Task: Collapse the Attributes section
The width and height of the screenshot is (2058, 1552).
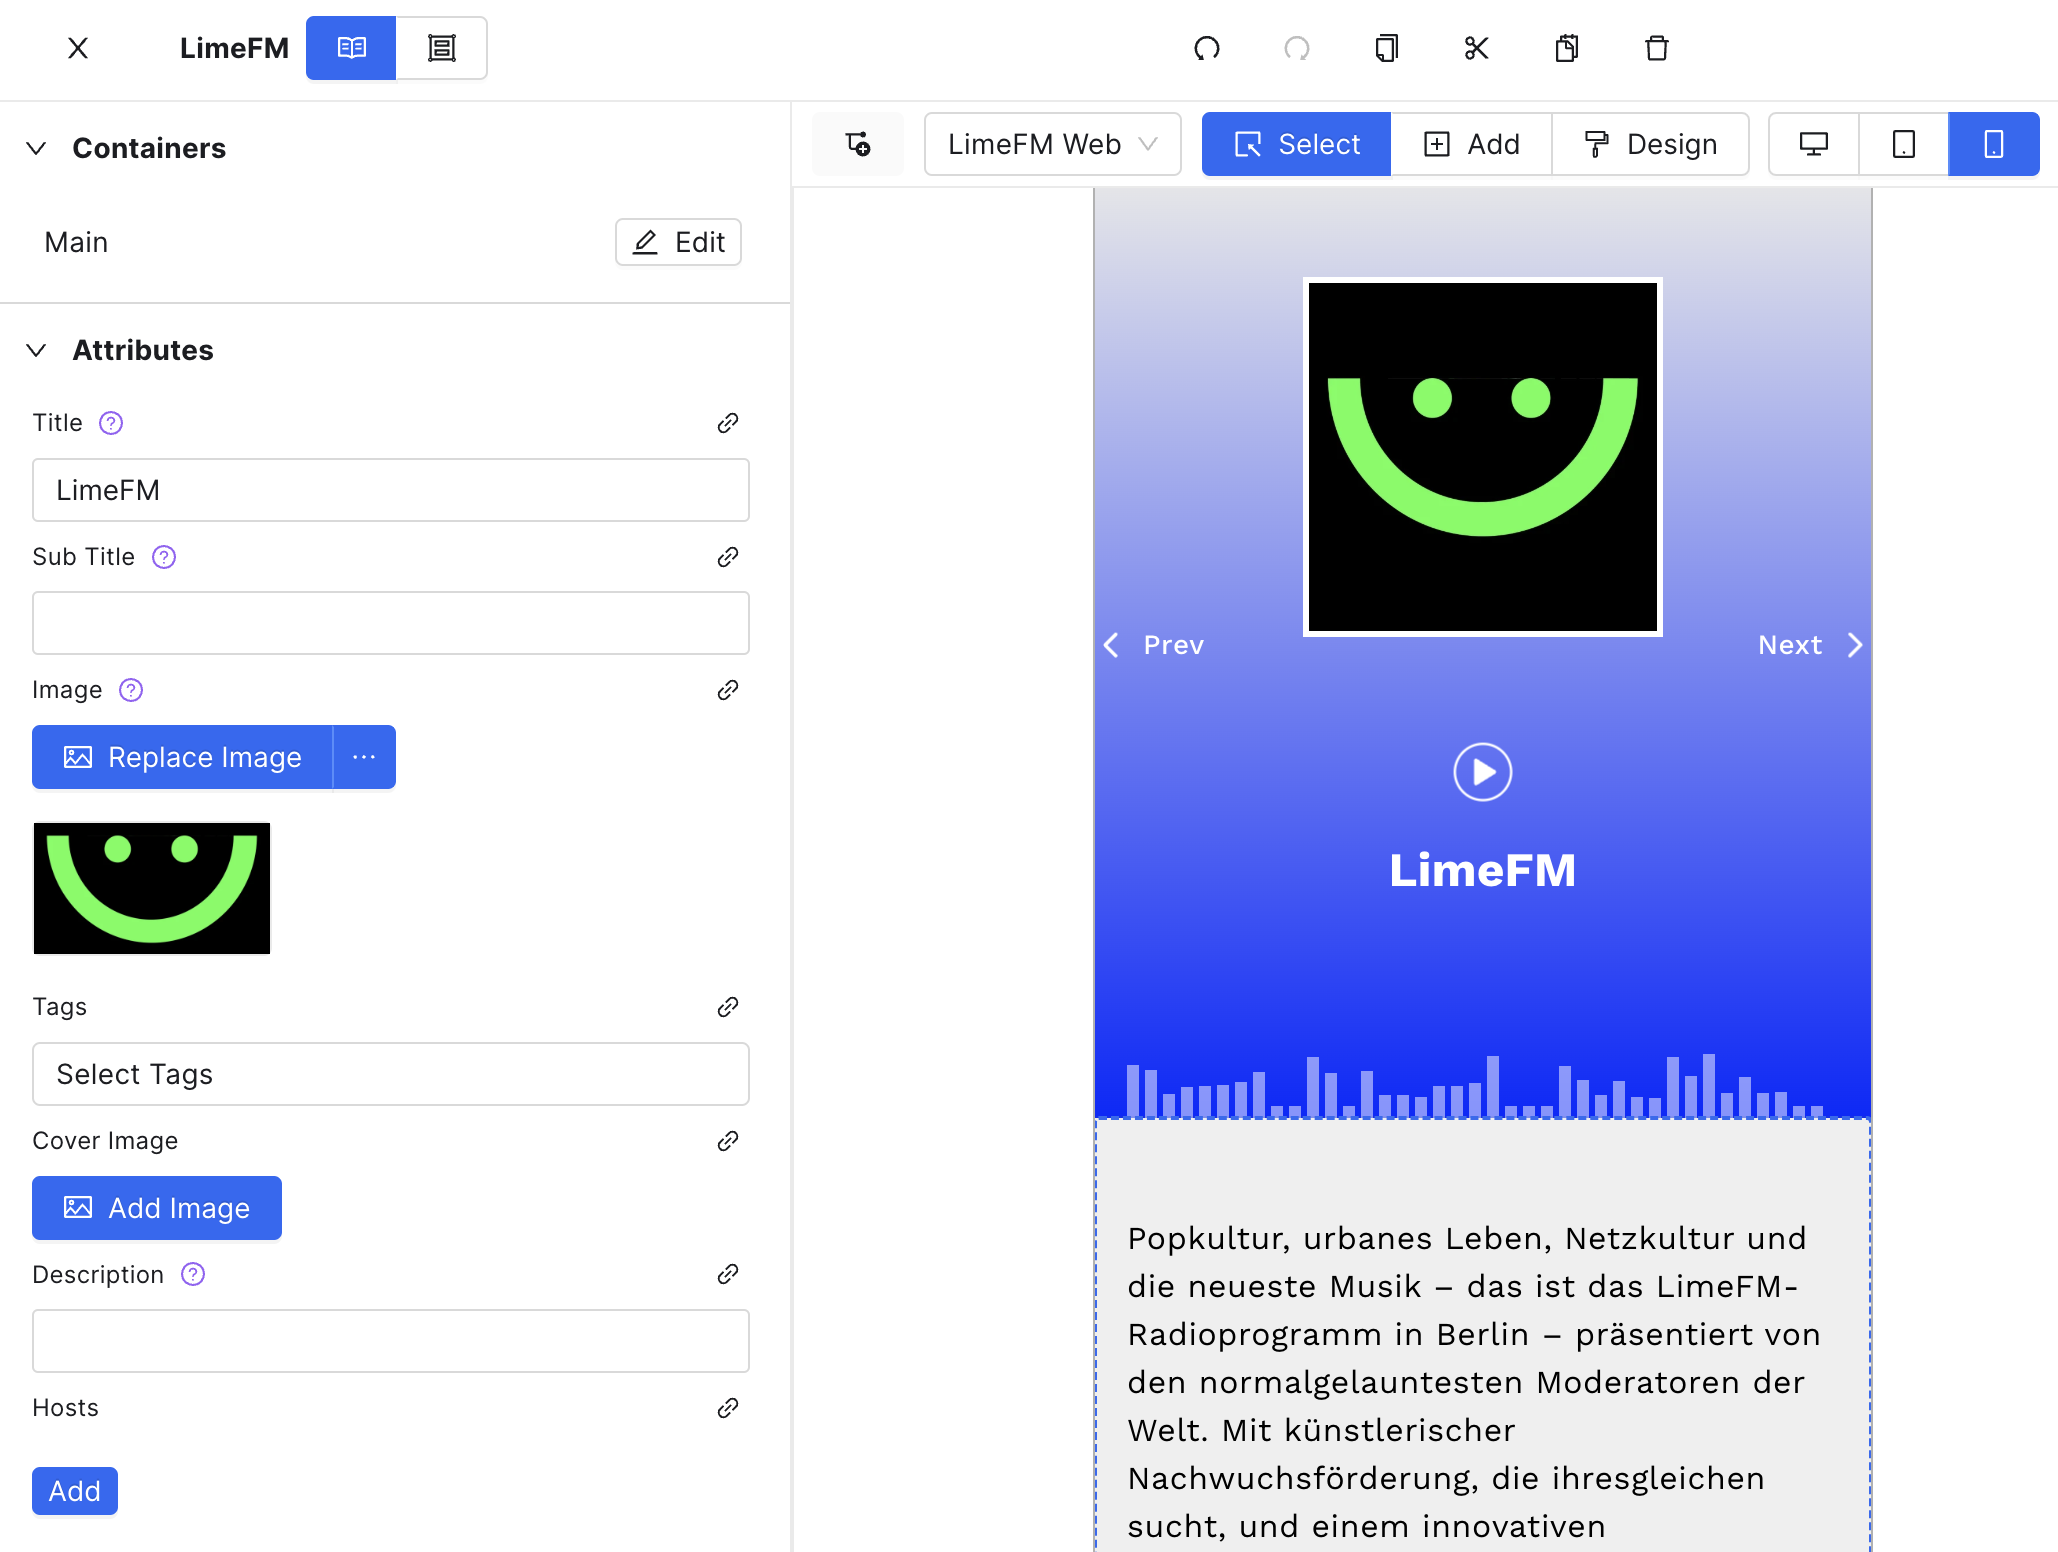Action: (x=36, y=350)
